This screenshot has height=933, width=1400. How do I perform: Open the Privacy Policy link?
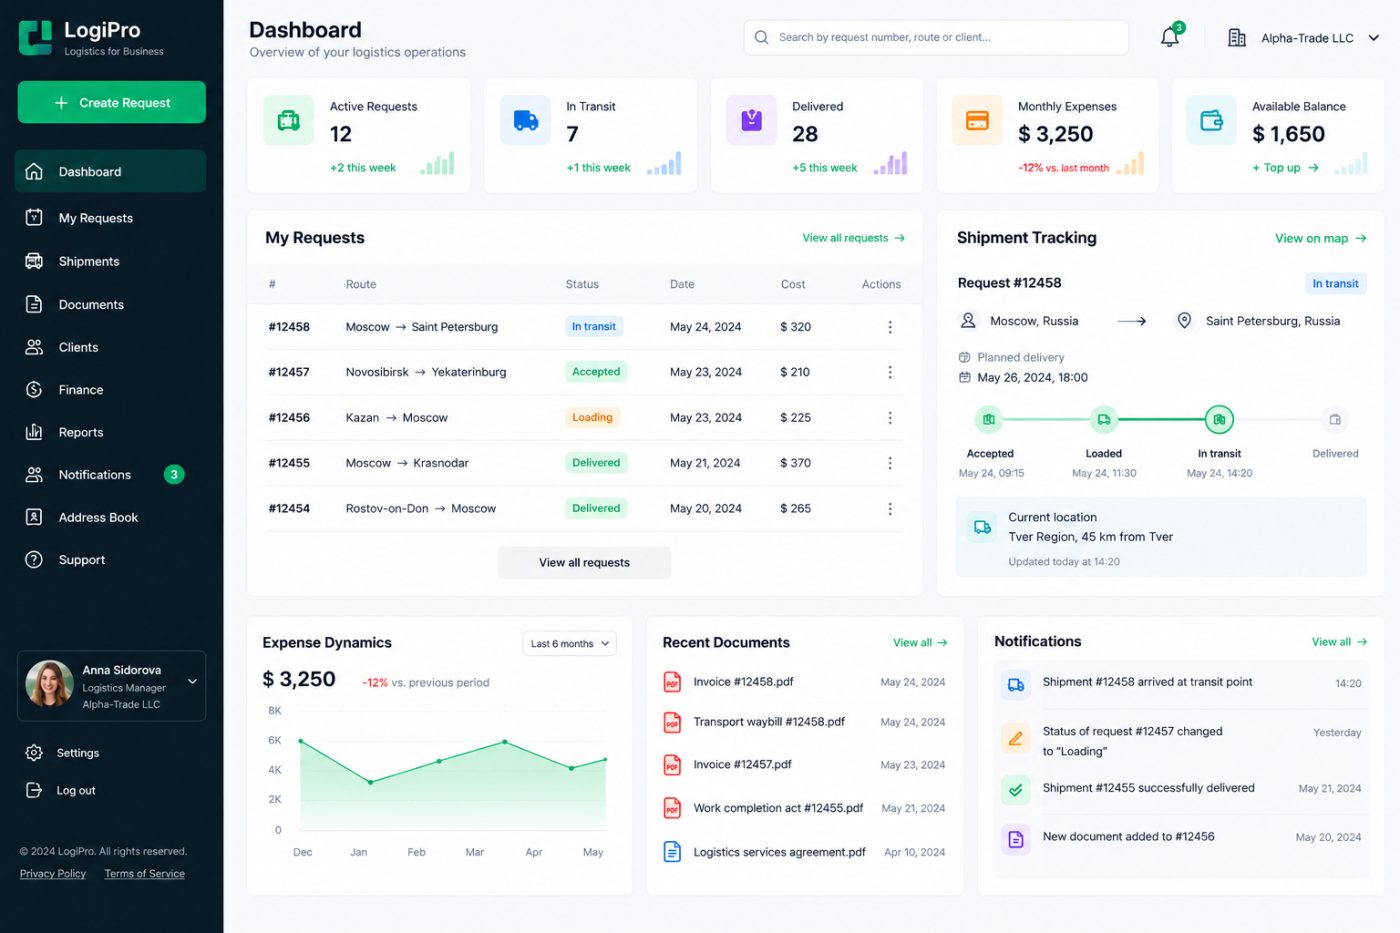53,874
